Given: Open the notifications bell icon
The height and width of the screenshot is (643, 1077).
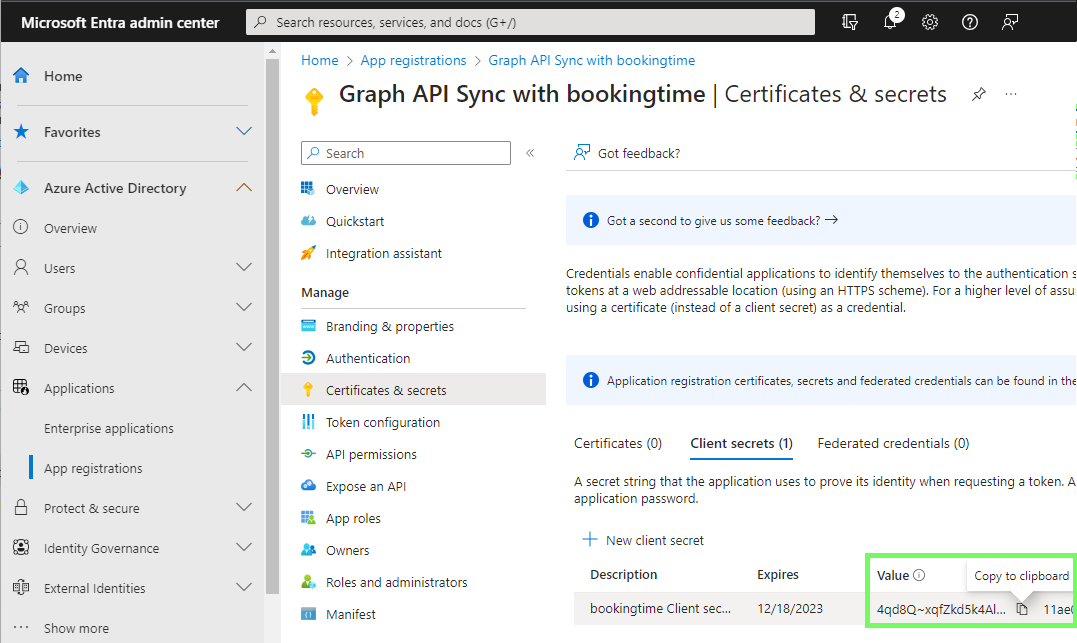Looking at the screenshot, I should (x=889, y=22).
